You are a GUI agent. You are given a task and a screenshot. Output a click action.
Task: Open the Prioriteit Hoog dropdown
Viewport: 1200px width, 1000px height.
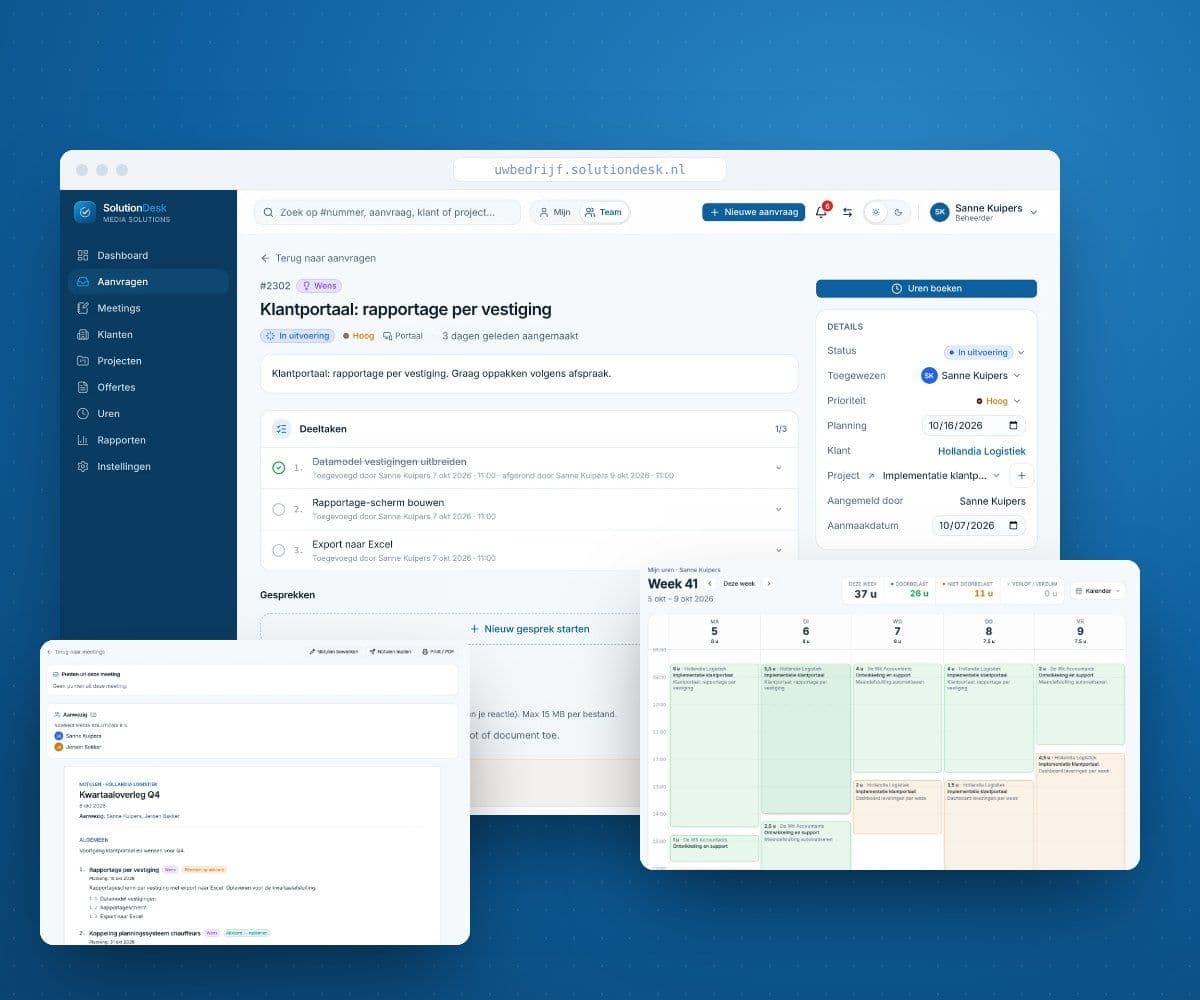pyautogui.click(x=999, y=401)
